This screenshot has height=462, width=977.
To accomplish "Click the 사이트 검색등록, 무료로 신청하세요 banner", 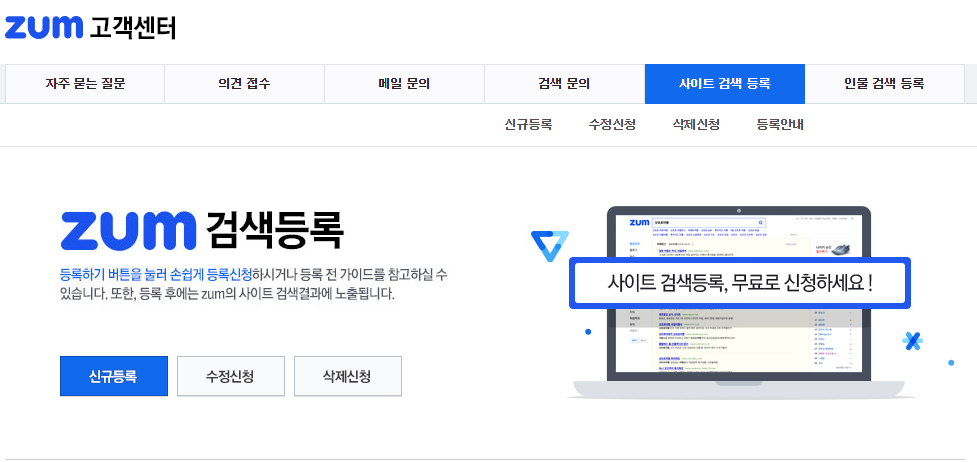I will pos(740,283).
